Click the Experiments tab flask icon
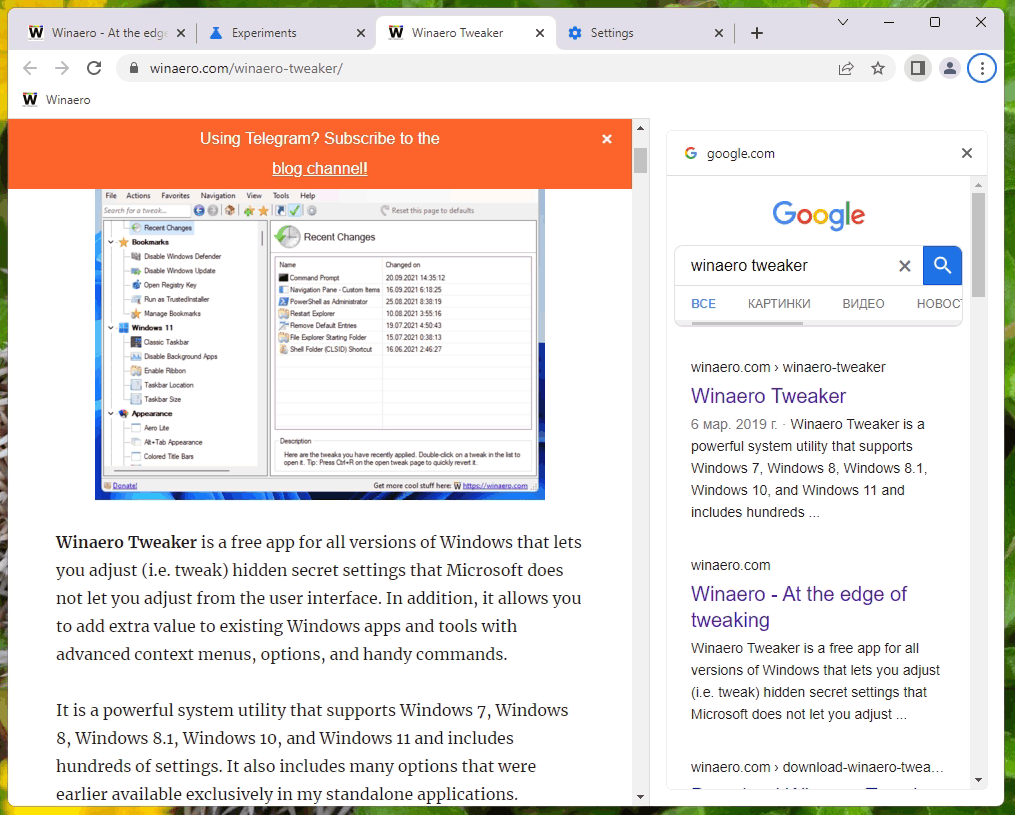 point(216,33)
